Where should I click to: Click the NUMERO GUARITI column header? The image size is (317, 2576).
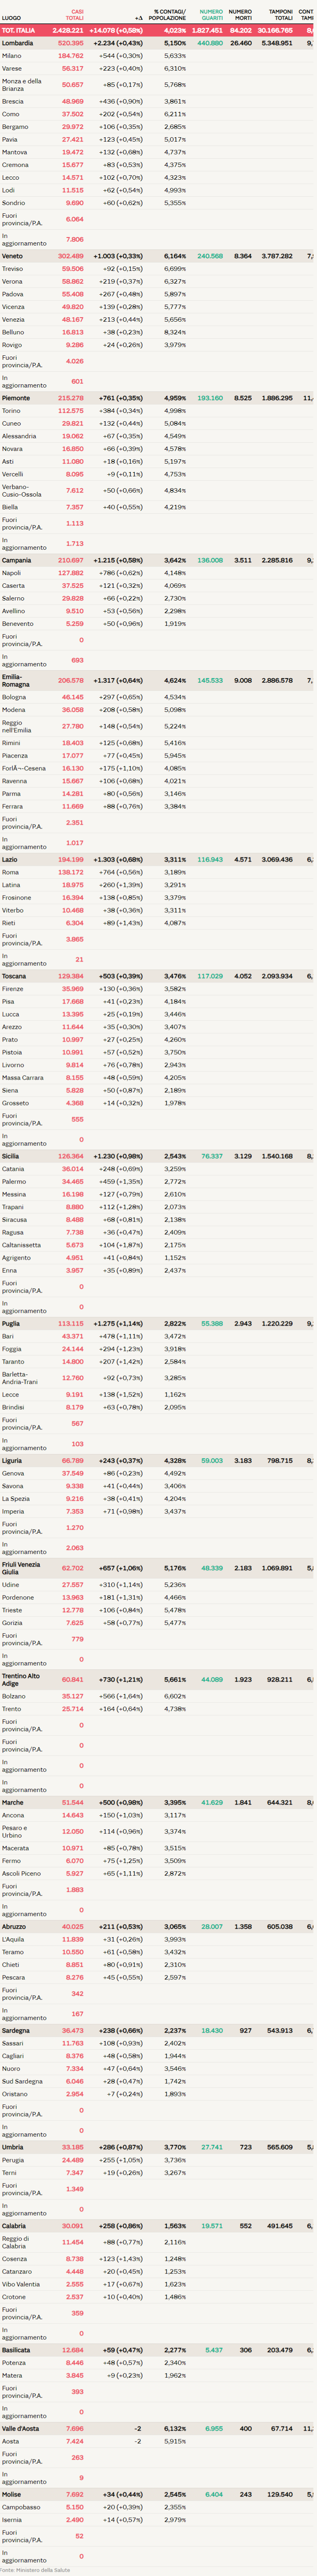[x=211, y=15]
